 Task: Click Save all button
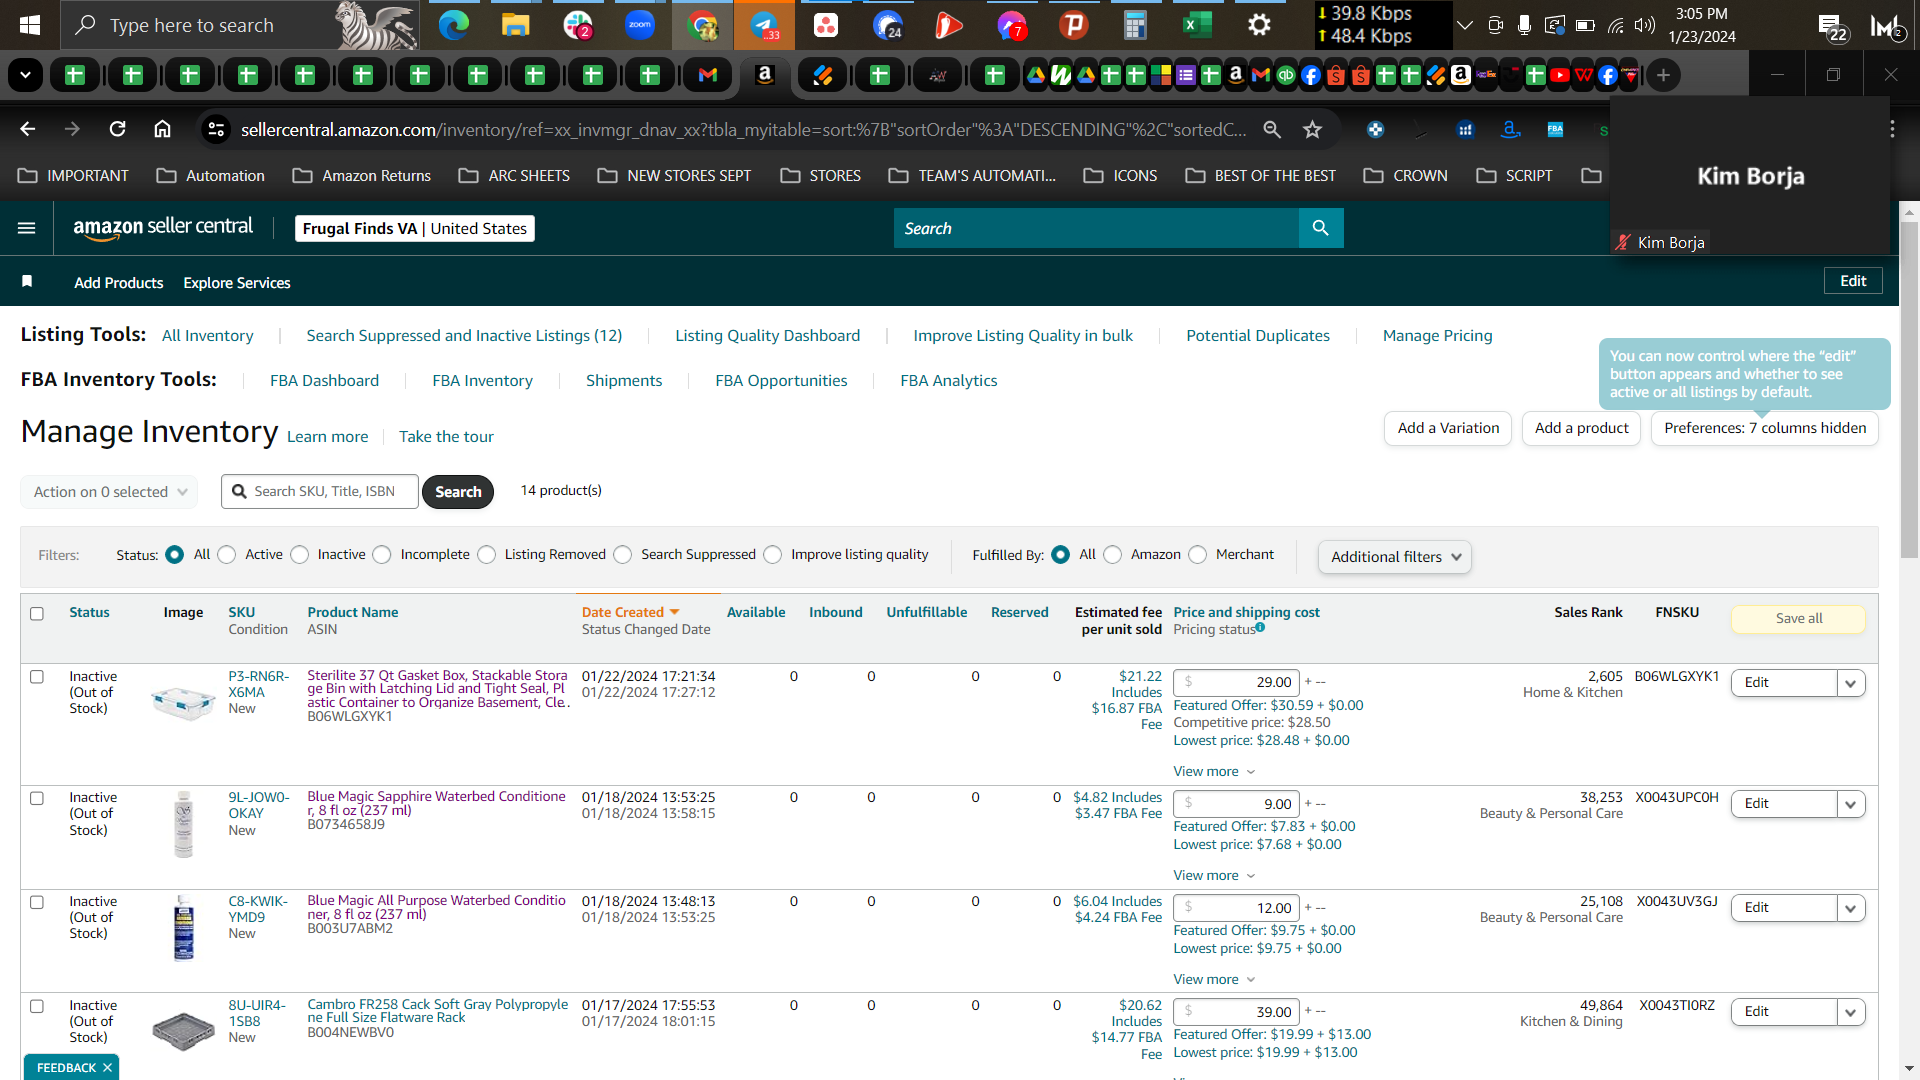1798,618
